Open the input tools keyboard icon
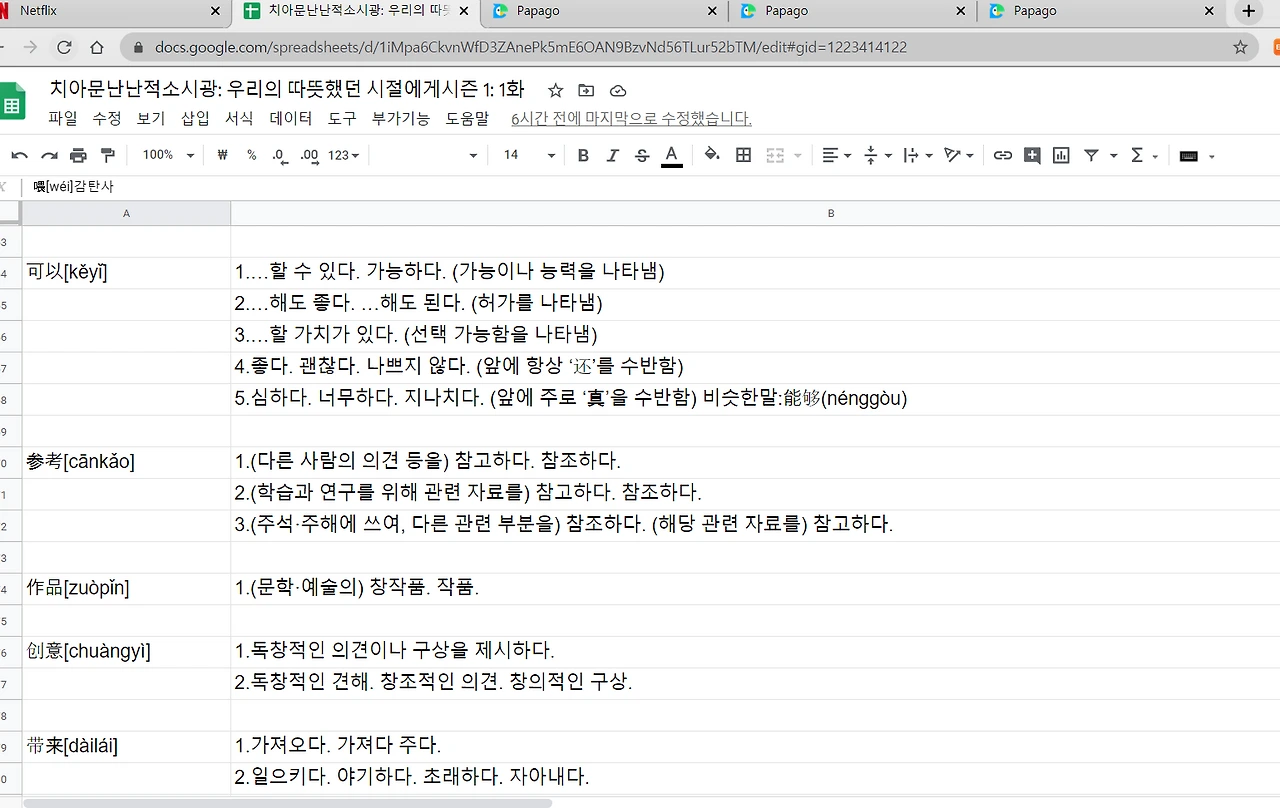 click(1188, 155)
